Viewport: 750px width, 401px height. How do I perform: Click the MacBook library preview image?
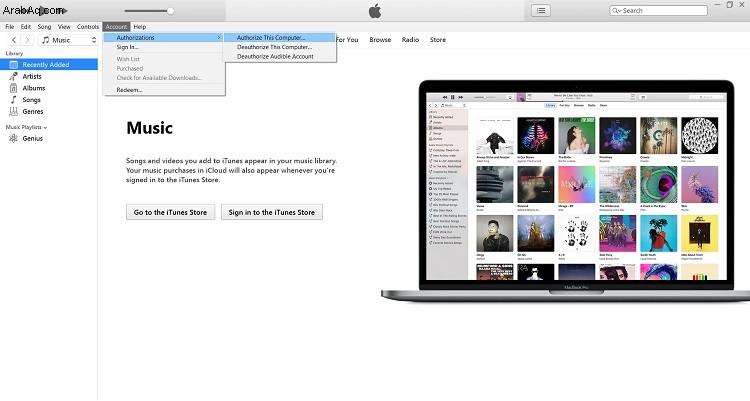pyautogui.click(x=565, y=190)
